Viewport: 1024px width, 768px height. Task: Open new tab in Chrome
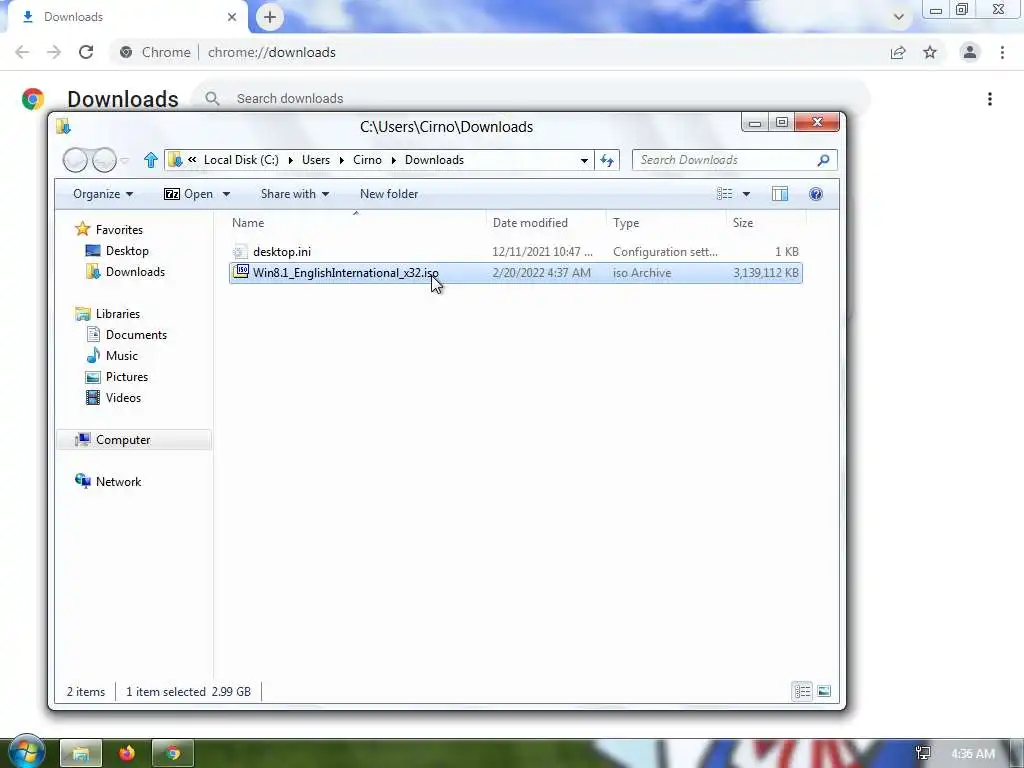point(270,17)
